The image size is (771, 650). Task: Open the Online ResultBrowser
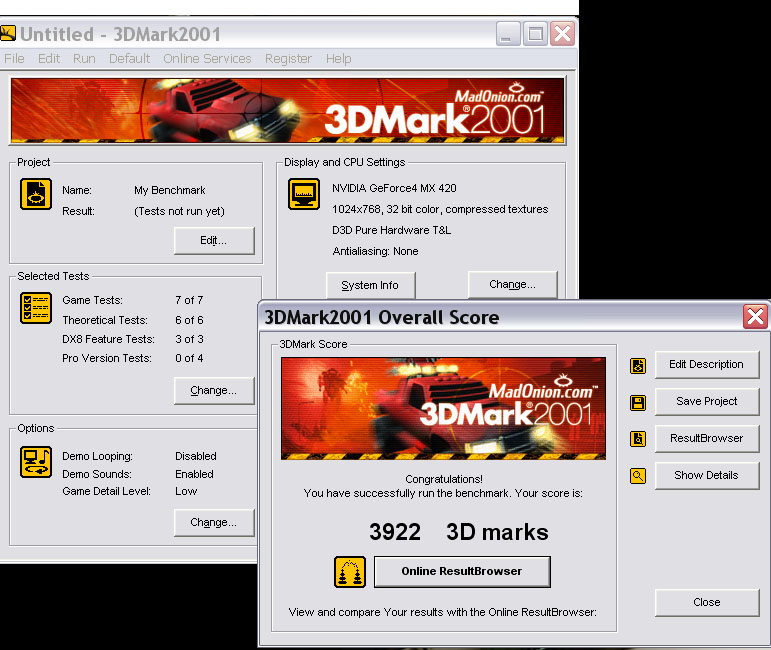point(462,571)
